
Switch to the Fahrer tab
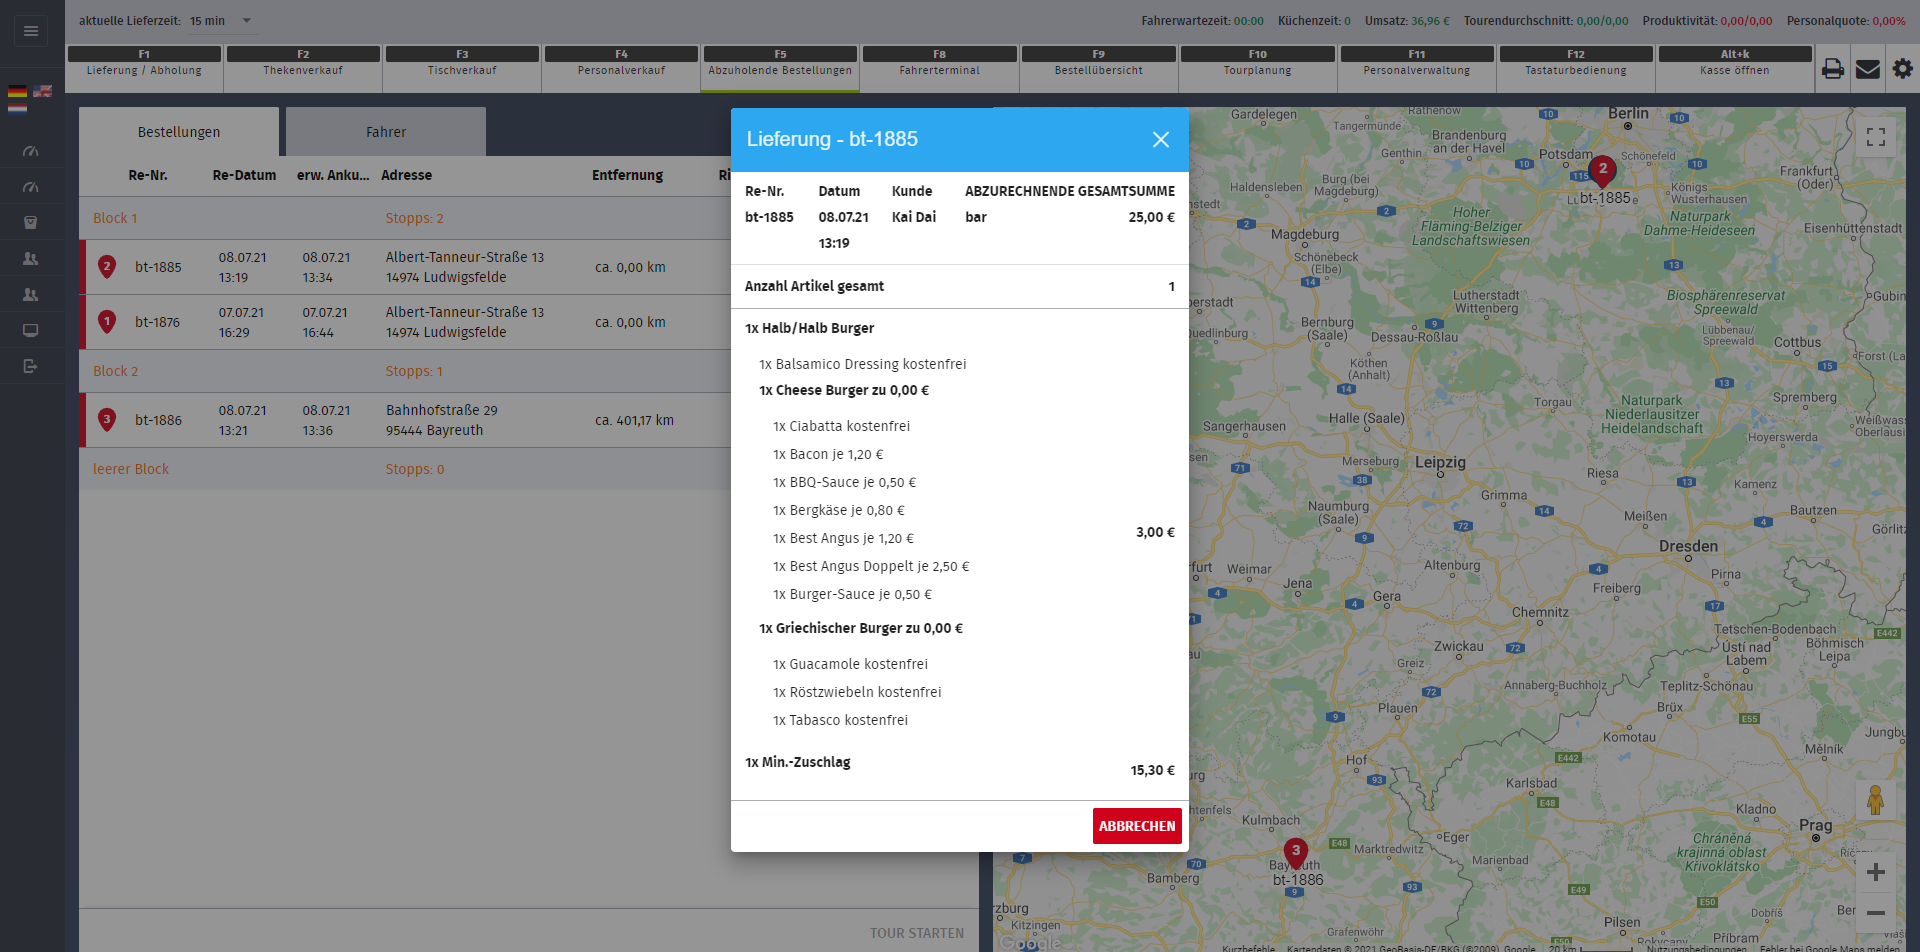point(386,132)
